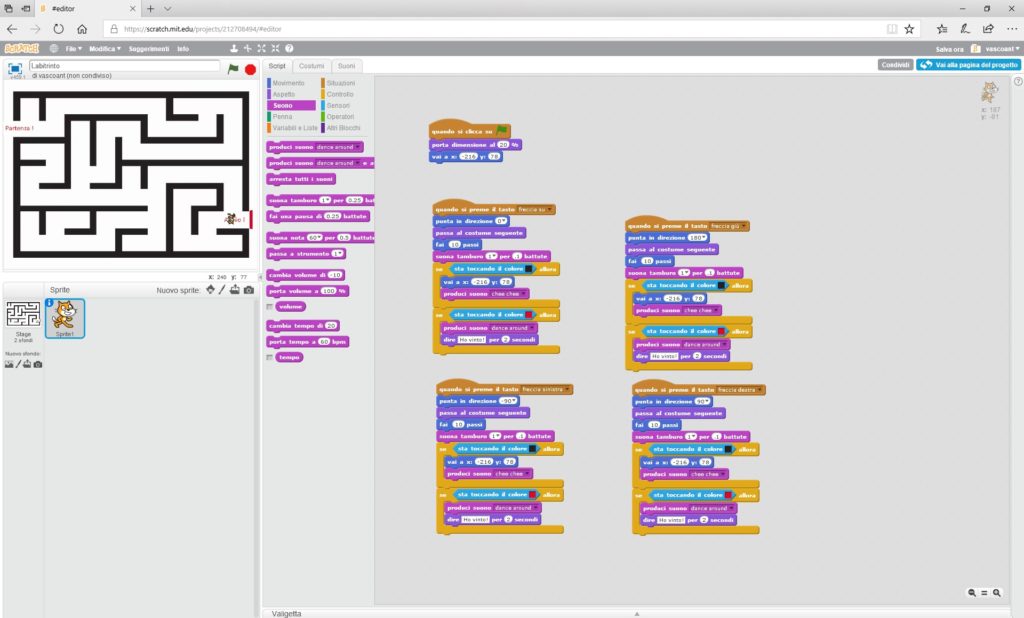The image size is (1024, 618).
Task: Click black color swatch in 'freccia su' script
Action: coord(529,268)
